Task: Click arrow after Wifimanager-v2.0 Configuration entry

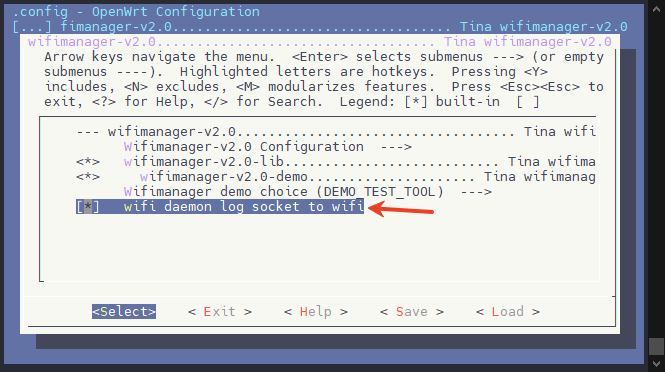Action: (396, 147)
